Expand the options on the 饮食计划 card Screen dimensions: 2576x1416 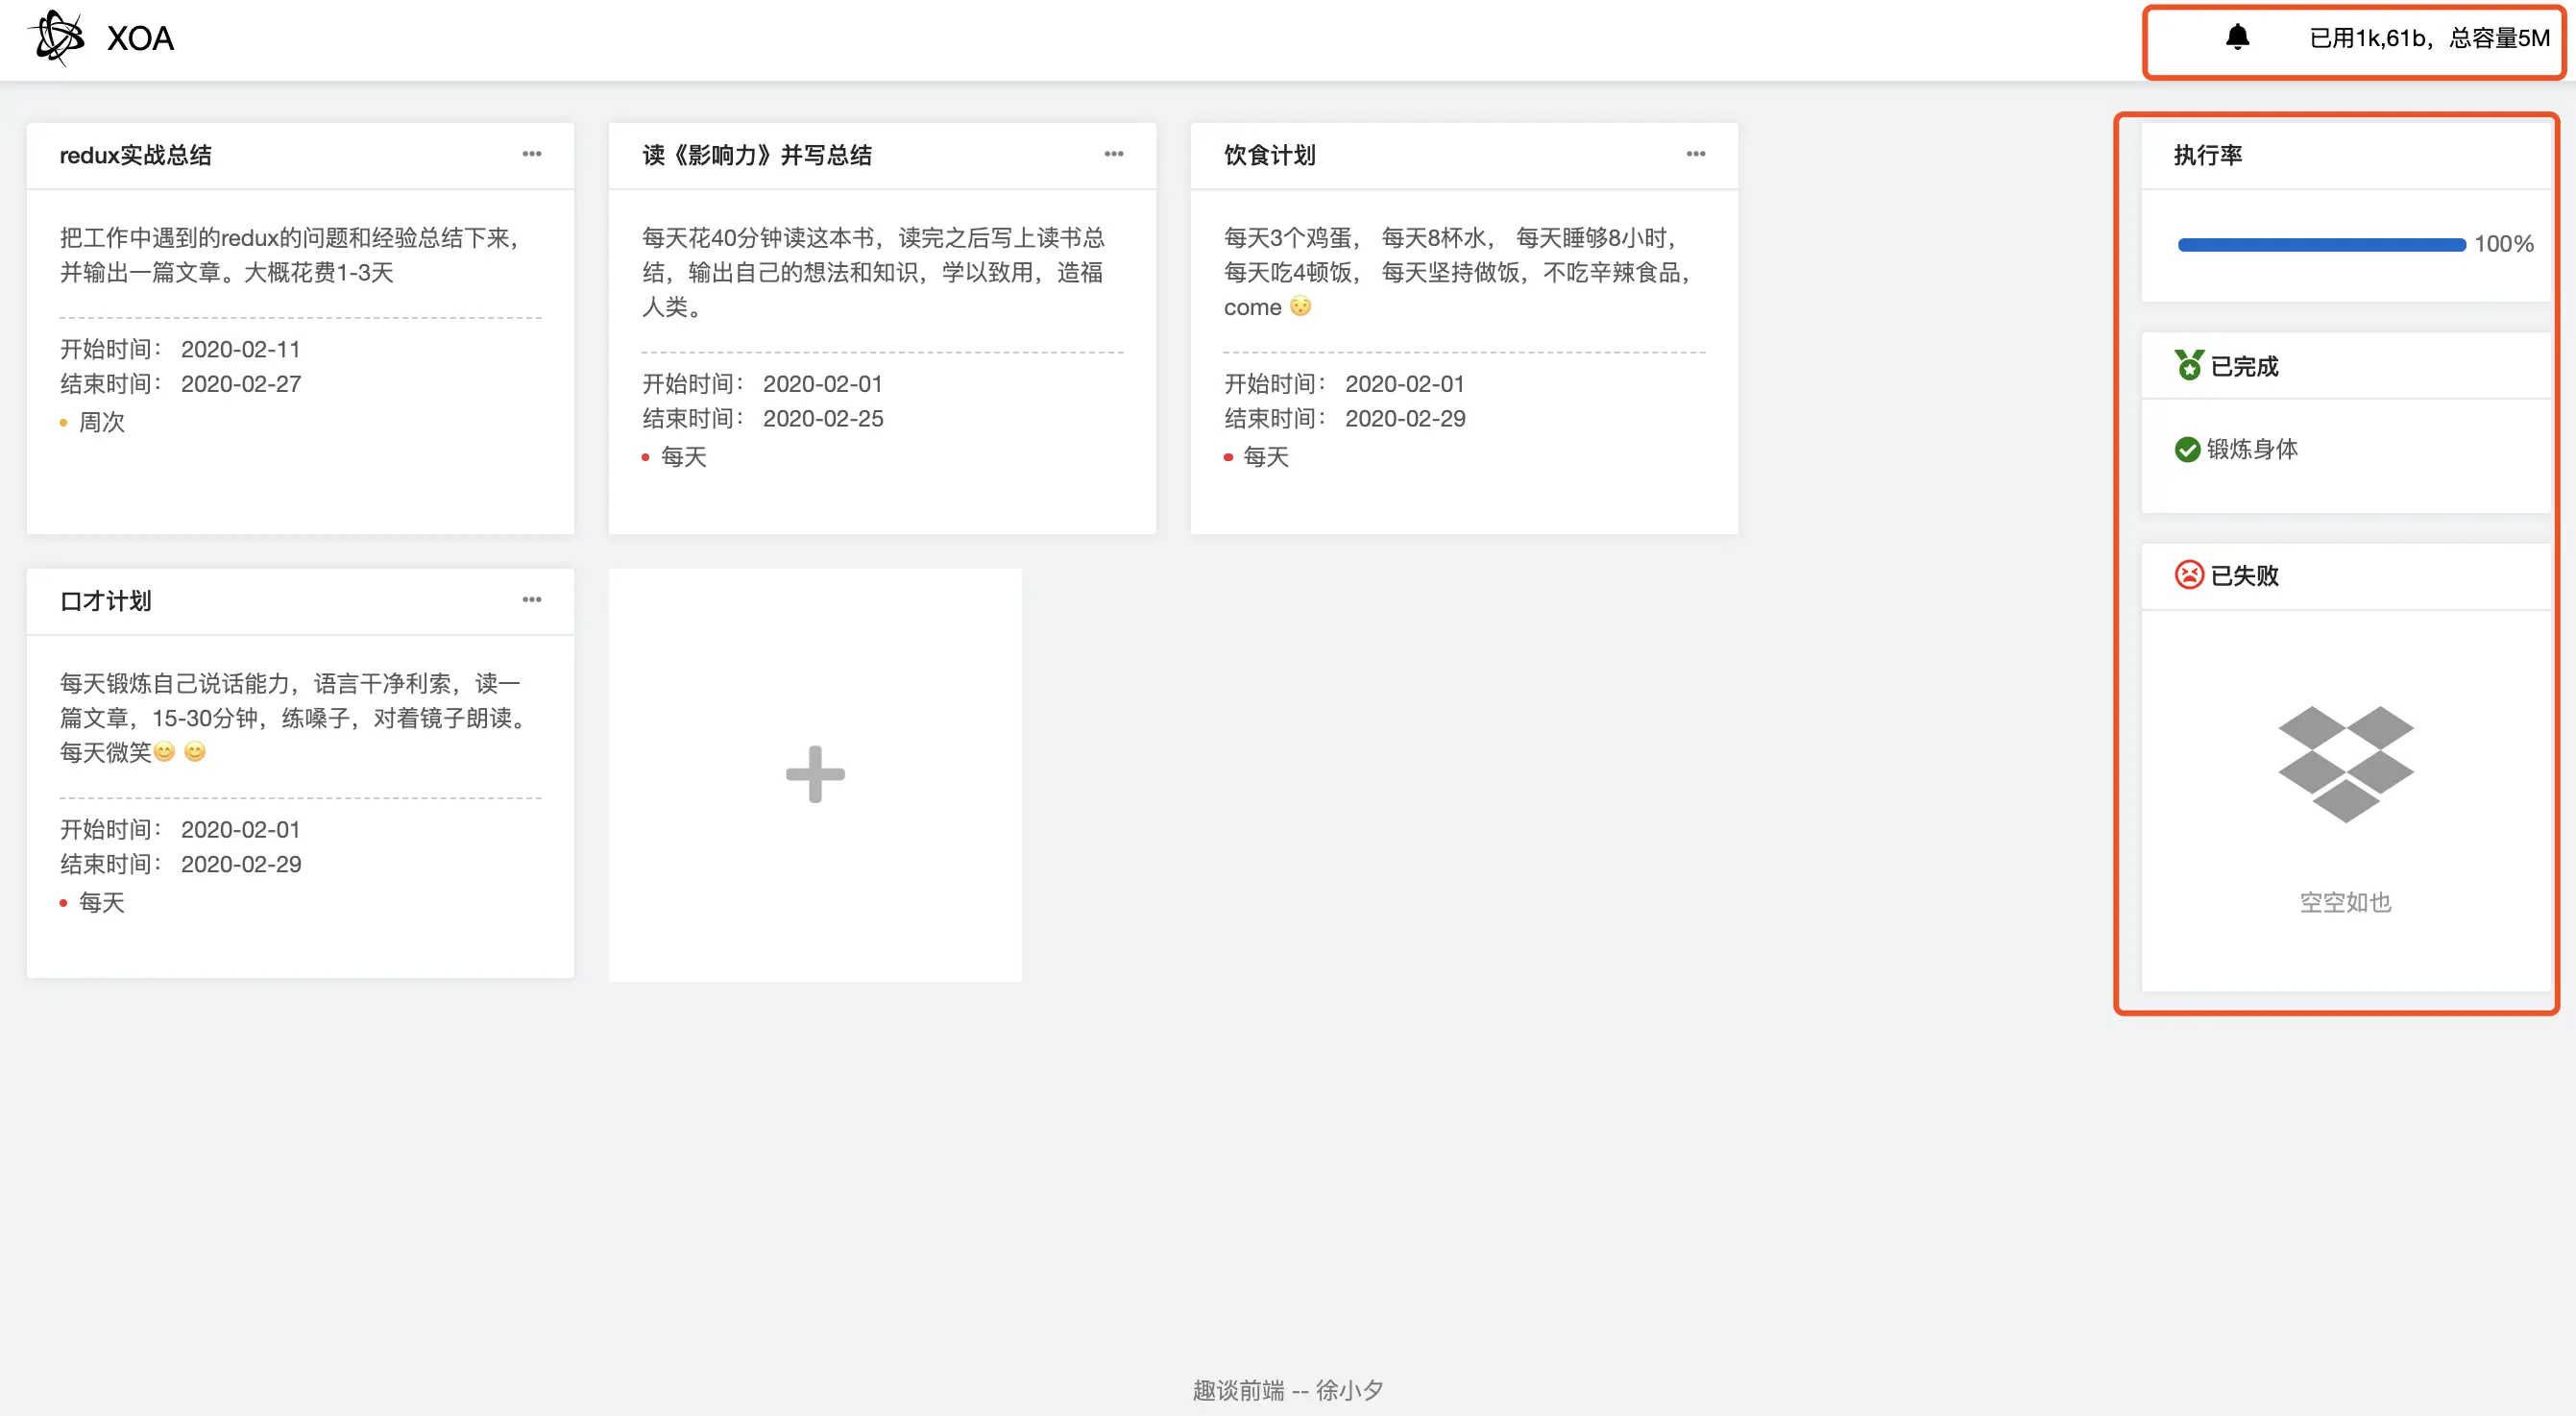click(1696, 154)
